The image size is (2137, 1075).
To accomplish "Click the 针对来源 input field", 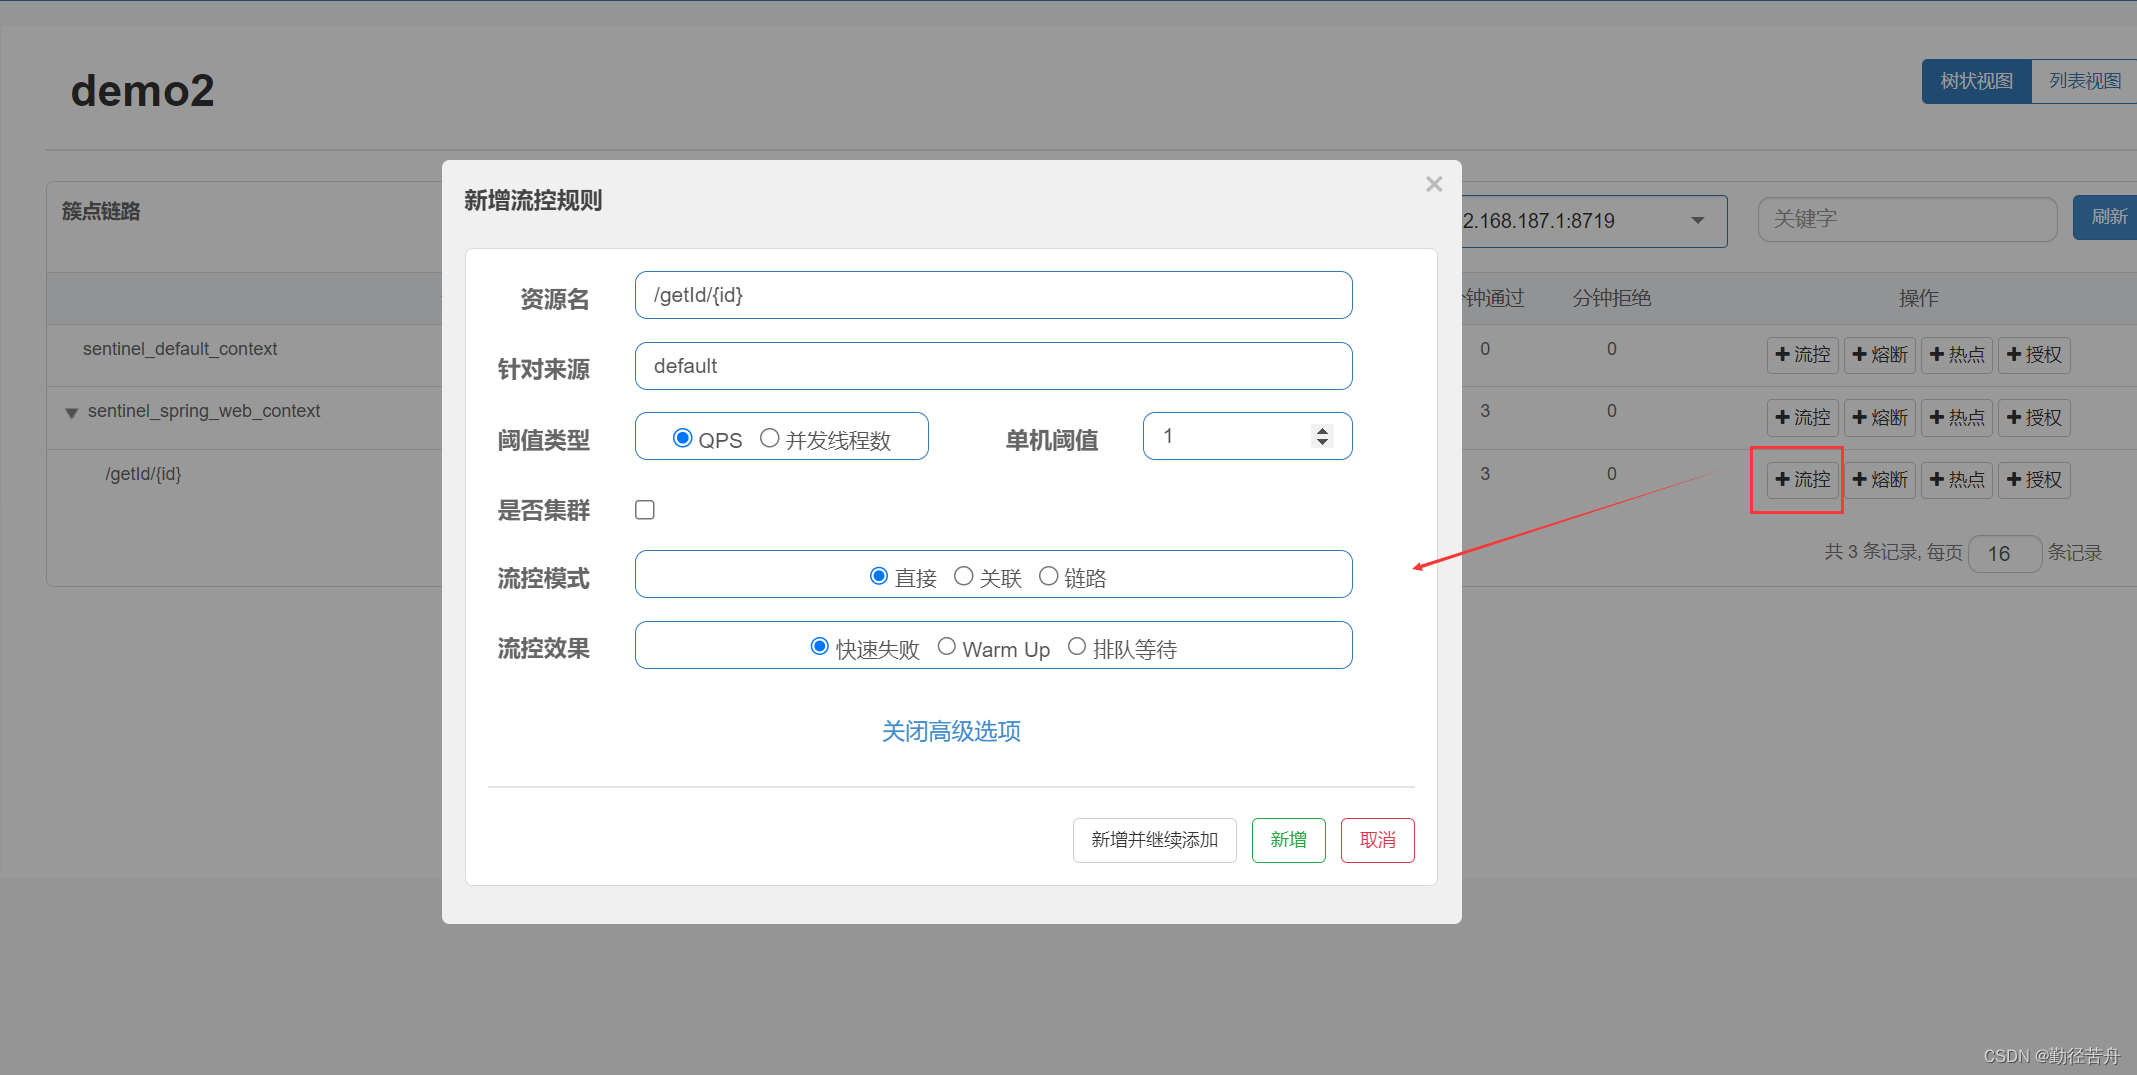I will (x=993, y=366).
